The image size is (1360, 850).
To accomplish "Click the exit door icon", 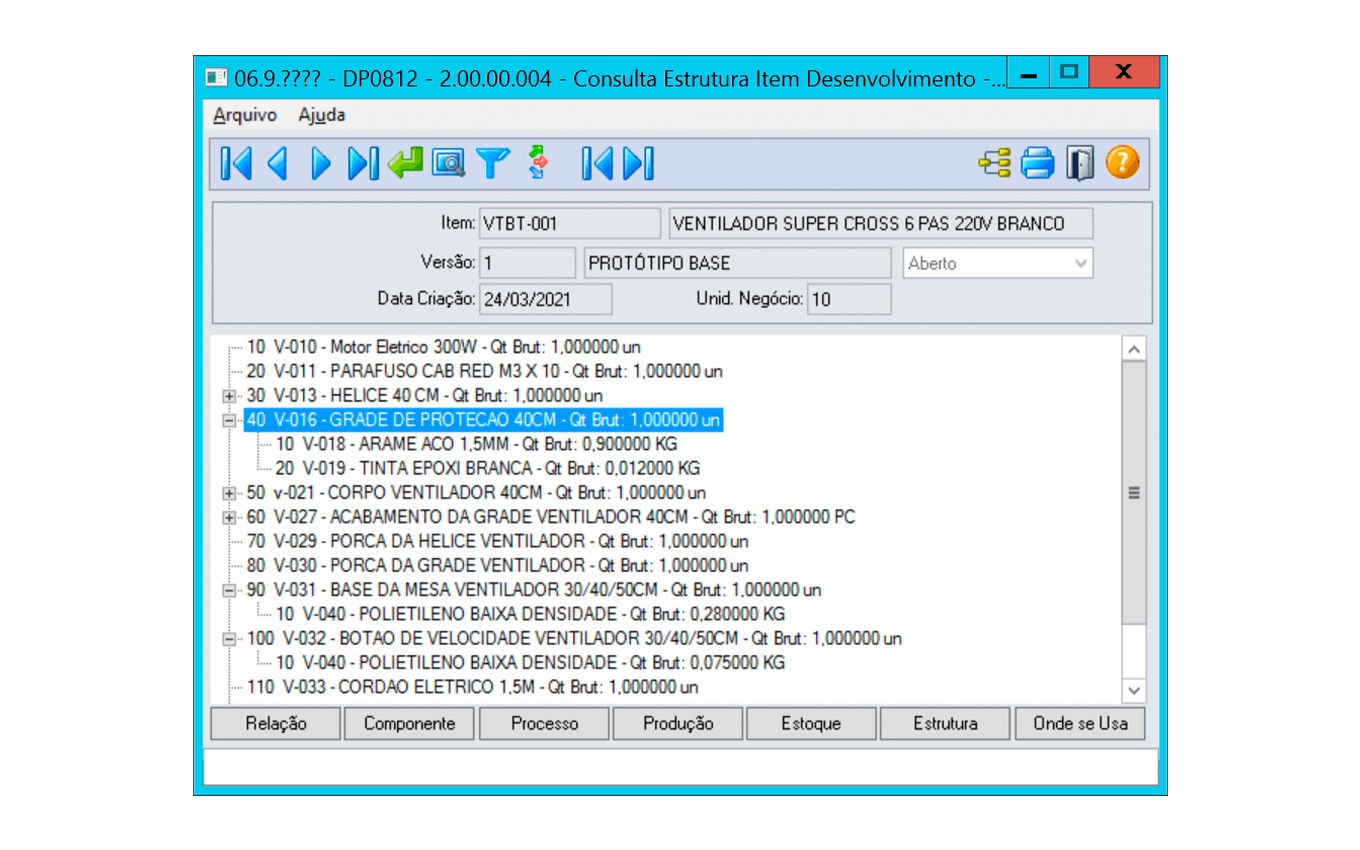I will tap(1080, 163).
